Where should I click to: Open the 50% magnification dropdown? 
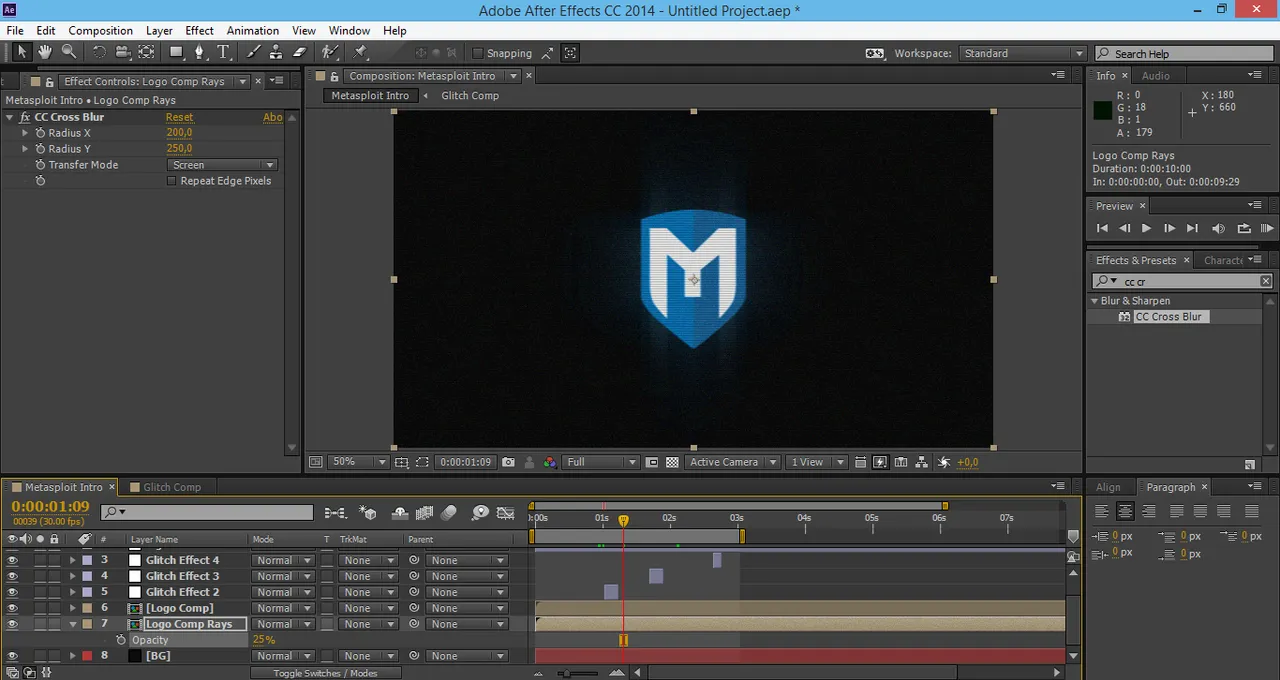(x=359, y=462)
